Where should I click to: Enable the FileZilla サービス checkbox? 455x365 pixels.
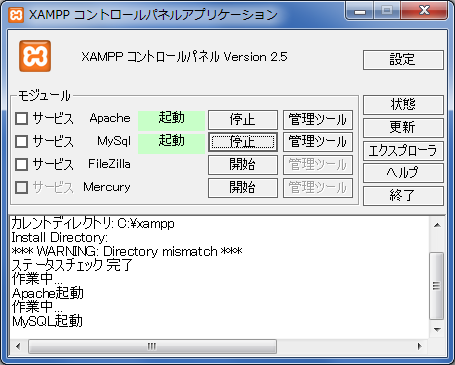[x=22, y=164]
